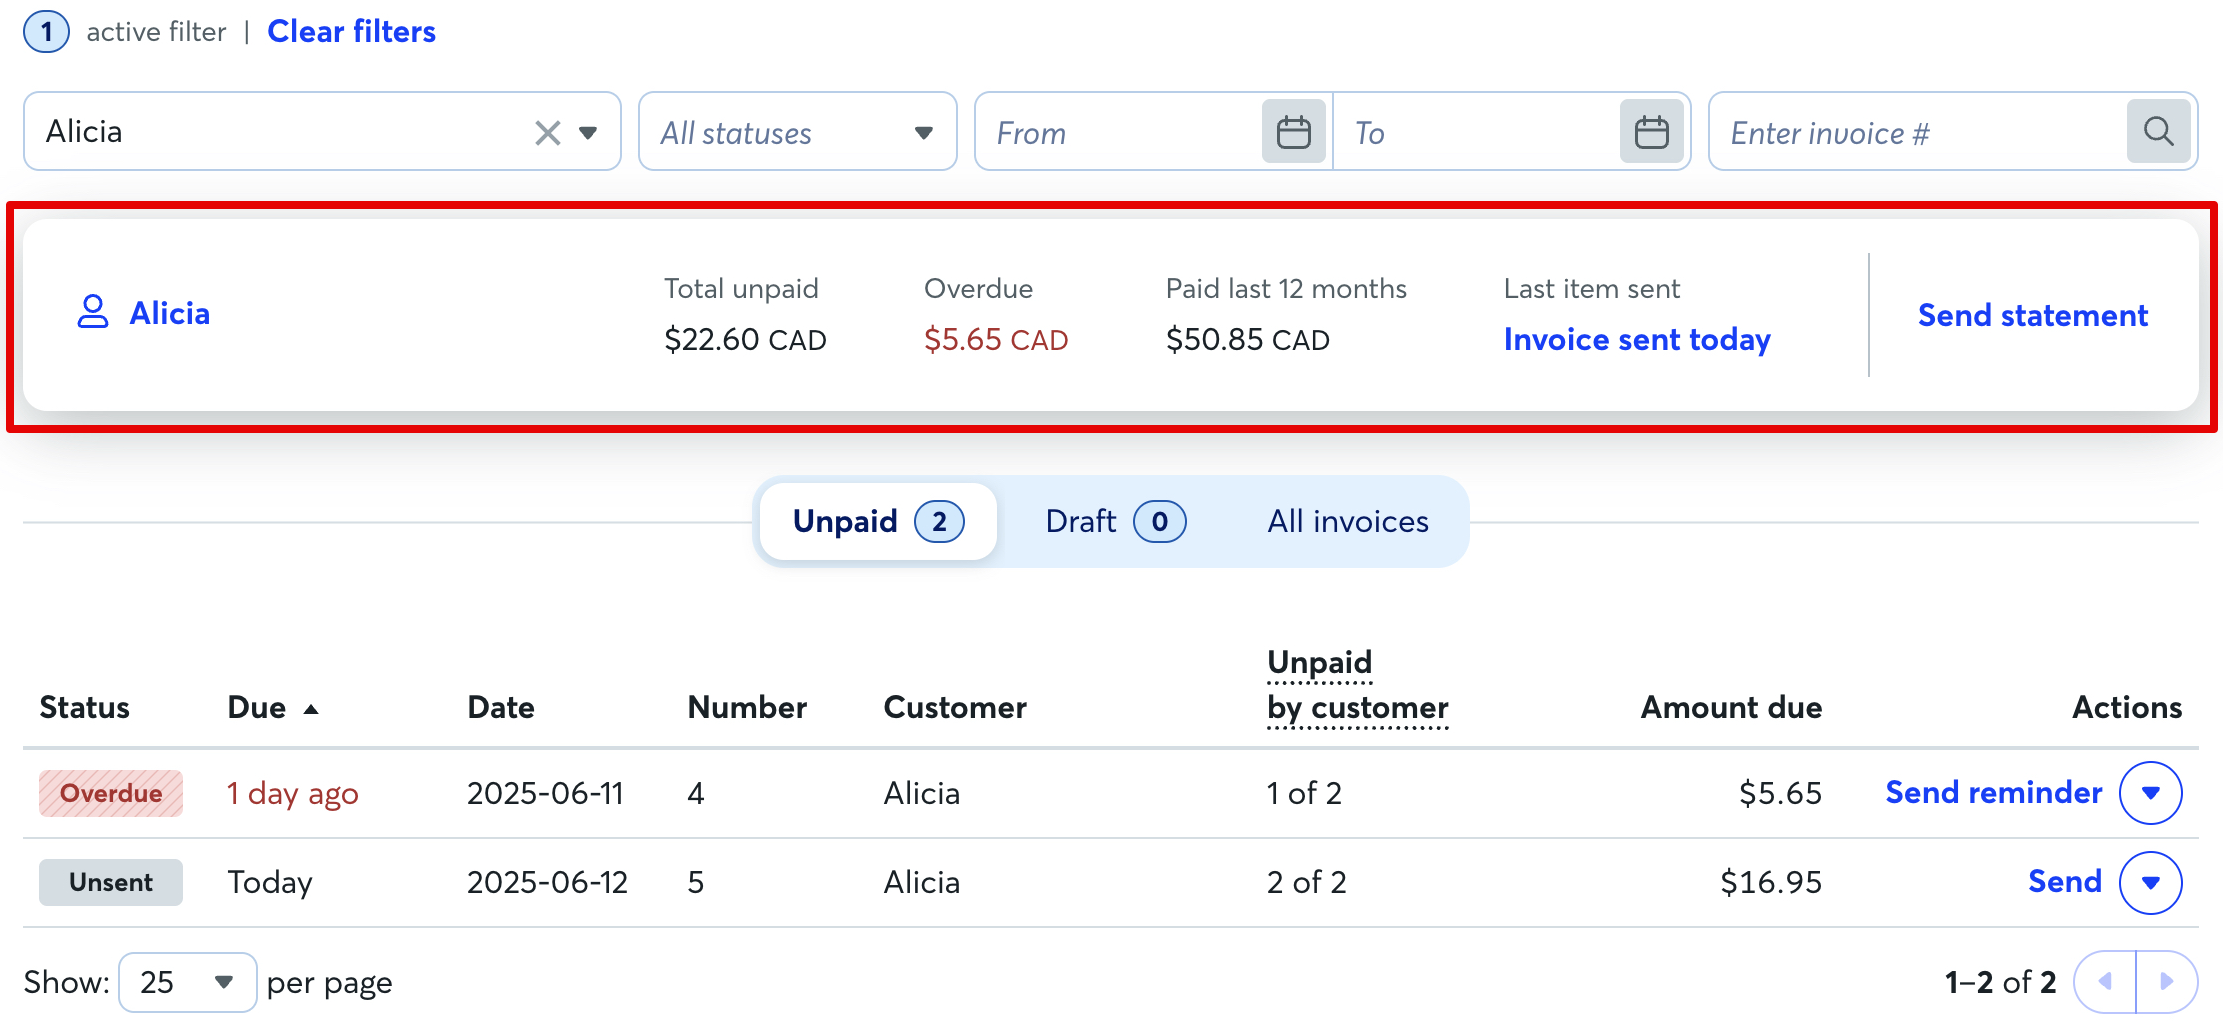Open the From date calendar picker
The width and height of the screenshot is (2223, 1025).
1293,130
